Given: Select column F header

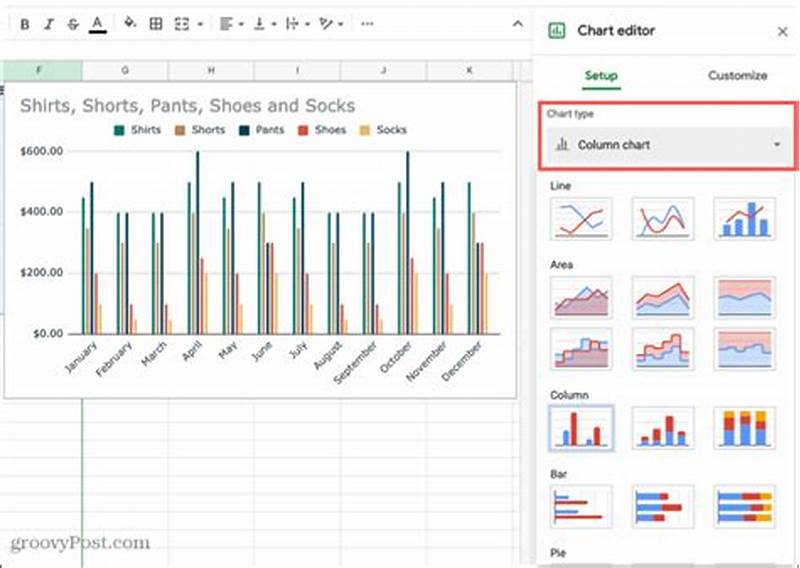Looking at the screenshot, I should point(40,71).
